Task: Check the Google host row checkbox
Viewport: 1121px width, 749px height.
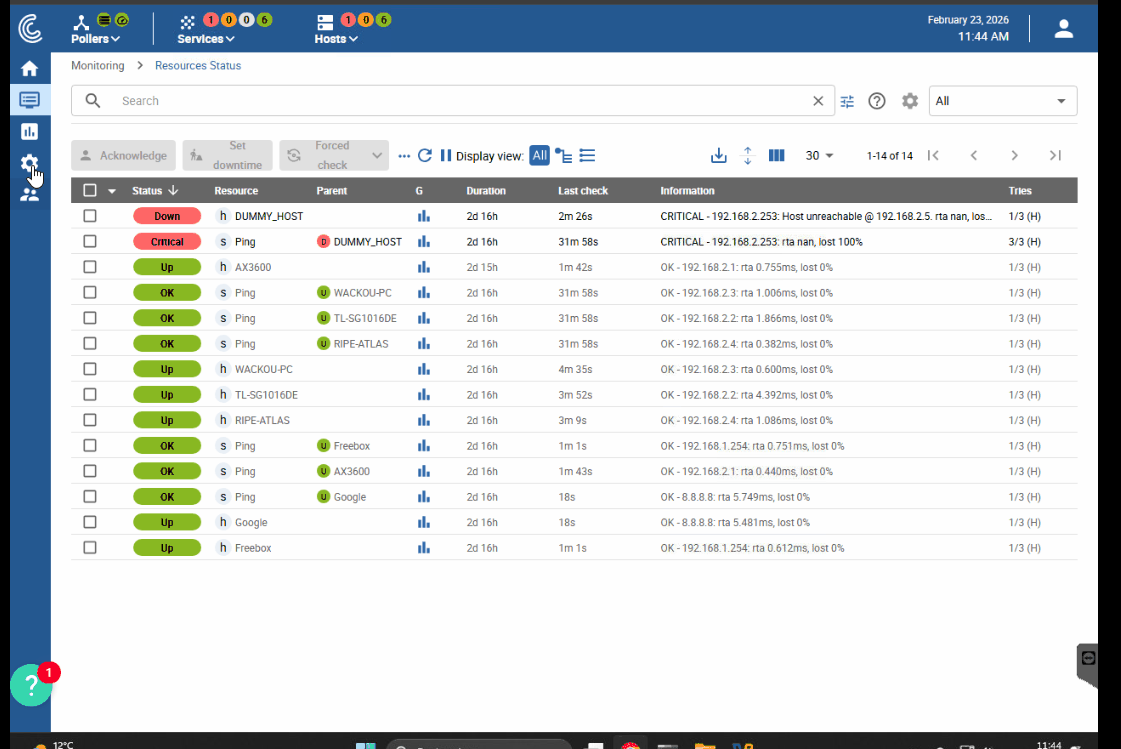Action: click(89, 522)
